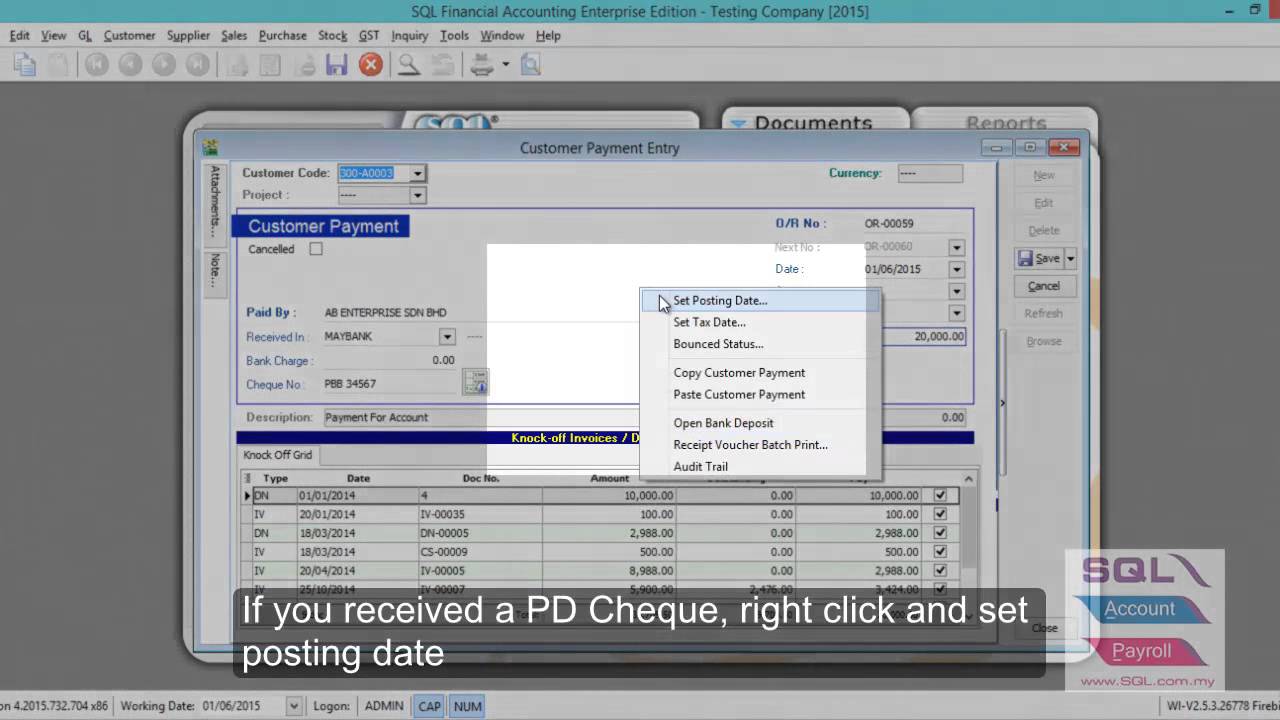Open the Tools menu

454,35
